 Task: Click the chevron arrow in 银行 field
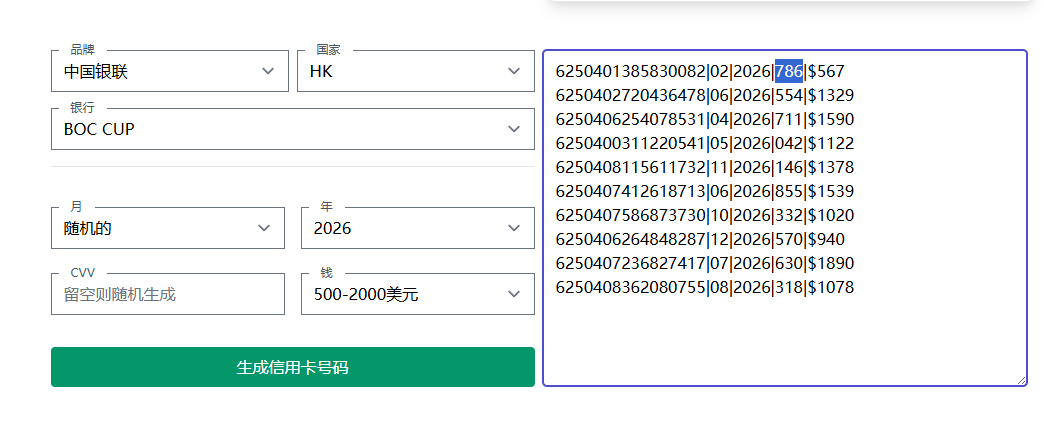pyautogui.click(x=513, y=129)
